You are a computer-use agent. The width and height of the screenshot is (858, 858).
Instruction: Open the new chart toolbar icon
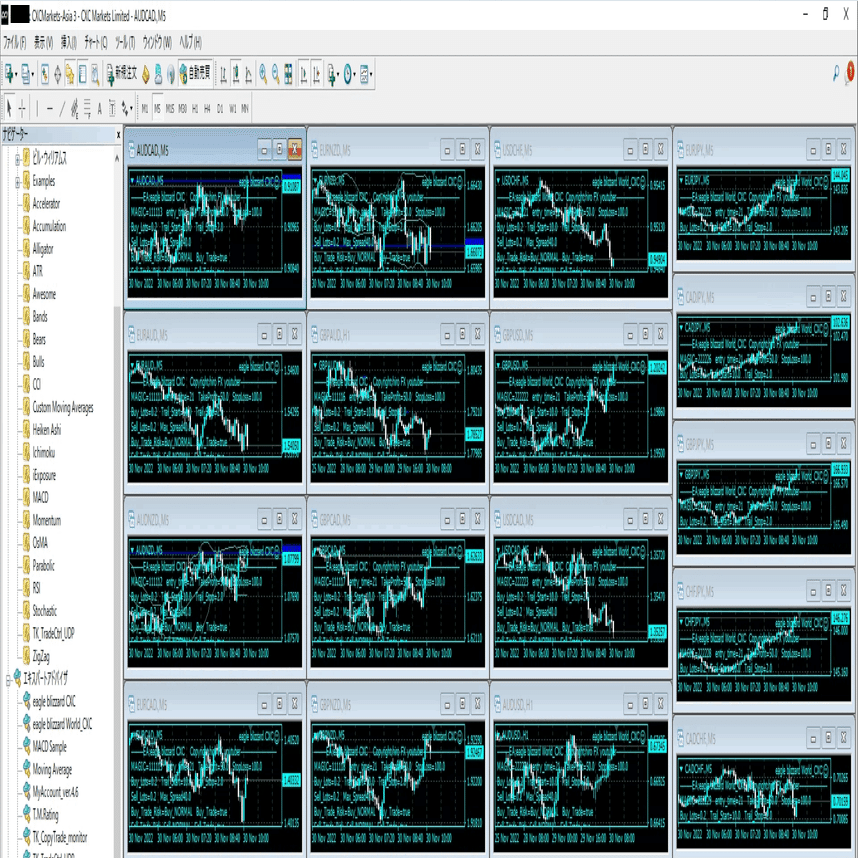point(9,74)
